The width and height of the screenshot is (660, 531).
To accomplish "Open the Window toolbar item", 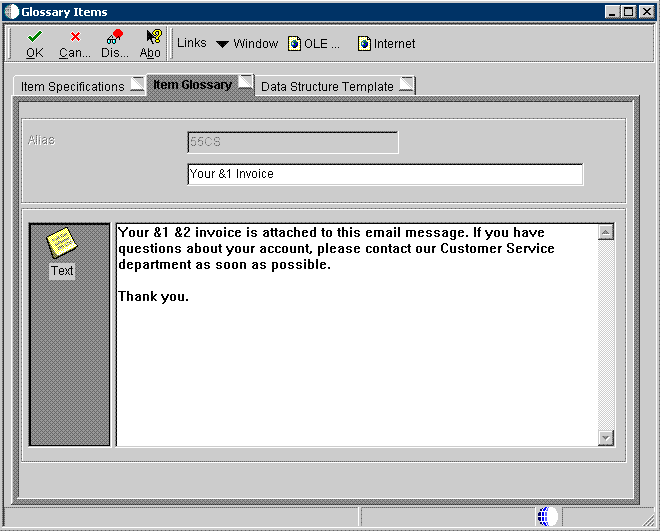I will 256,43.
